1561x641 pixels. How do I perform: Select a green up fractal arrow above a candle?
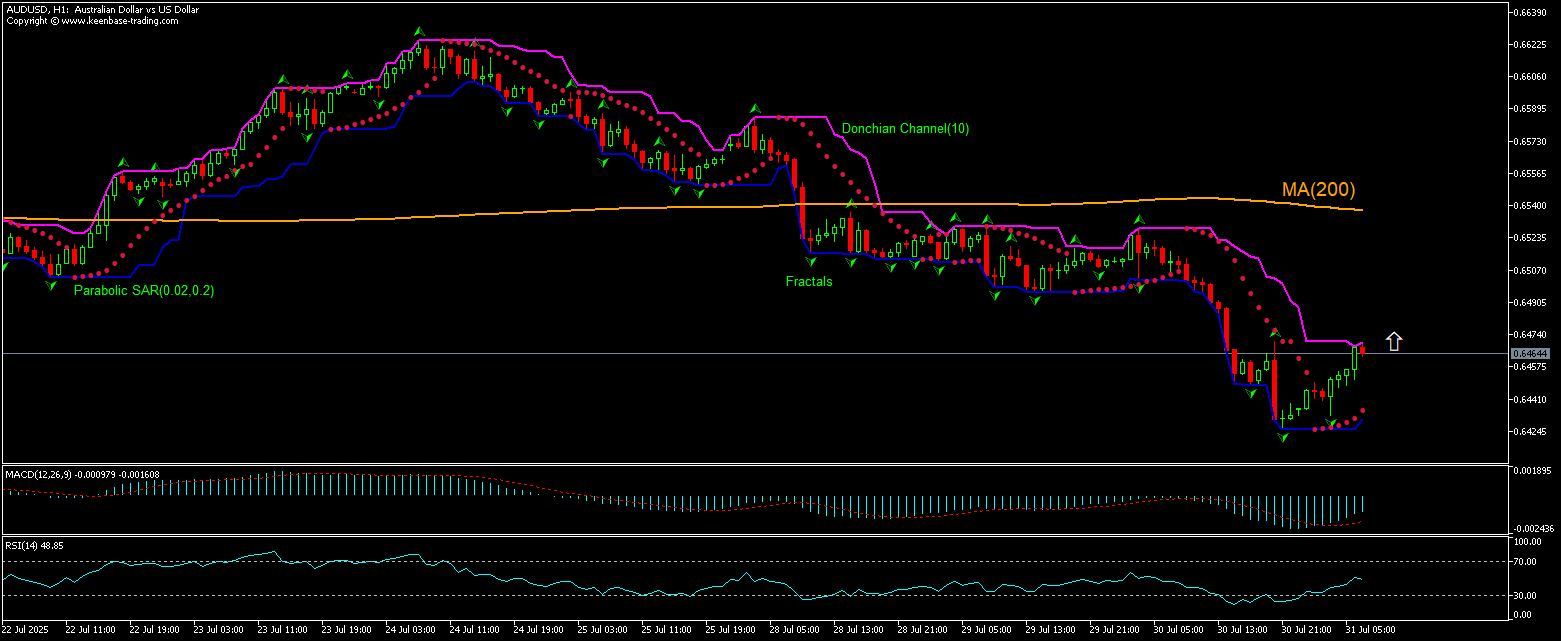point(419,30)
